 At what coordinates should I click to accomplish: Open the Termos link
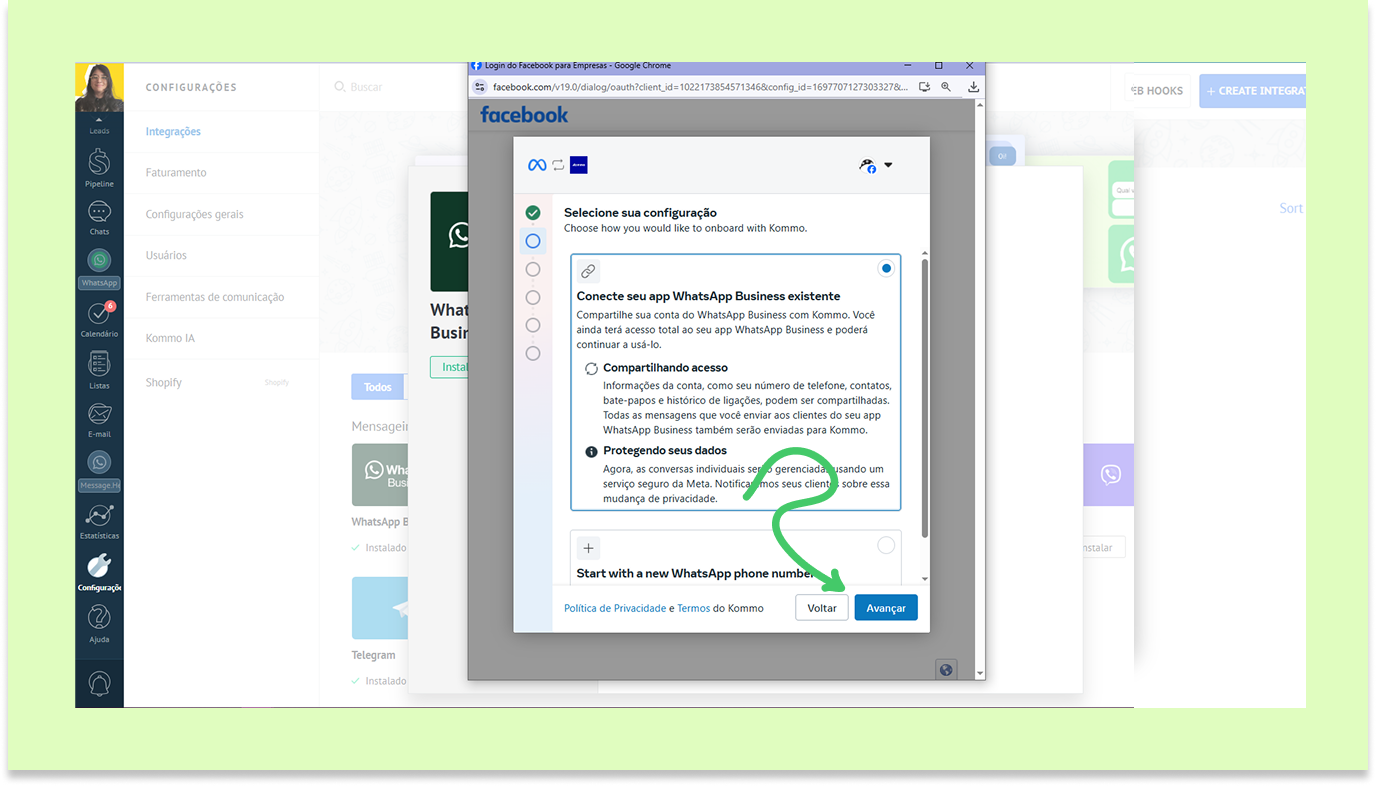click(693, 608)
